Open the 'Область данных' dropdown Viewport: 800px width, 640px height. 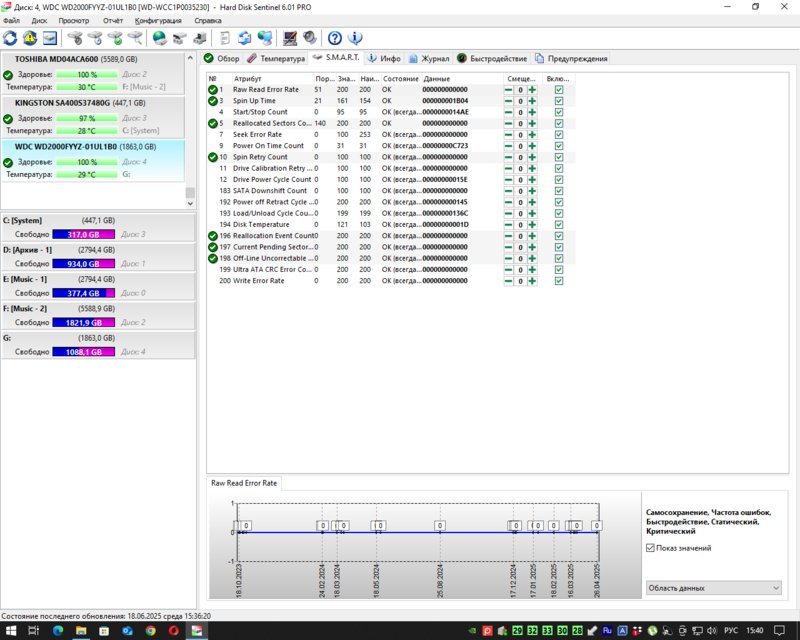(x=713, y=588)
